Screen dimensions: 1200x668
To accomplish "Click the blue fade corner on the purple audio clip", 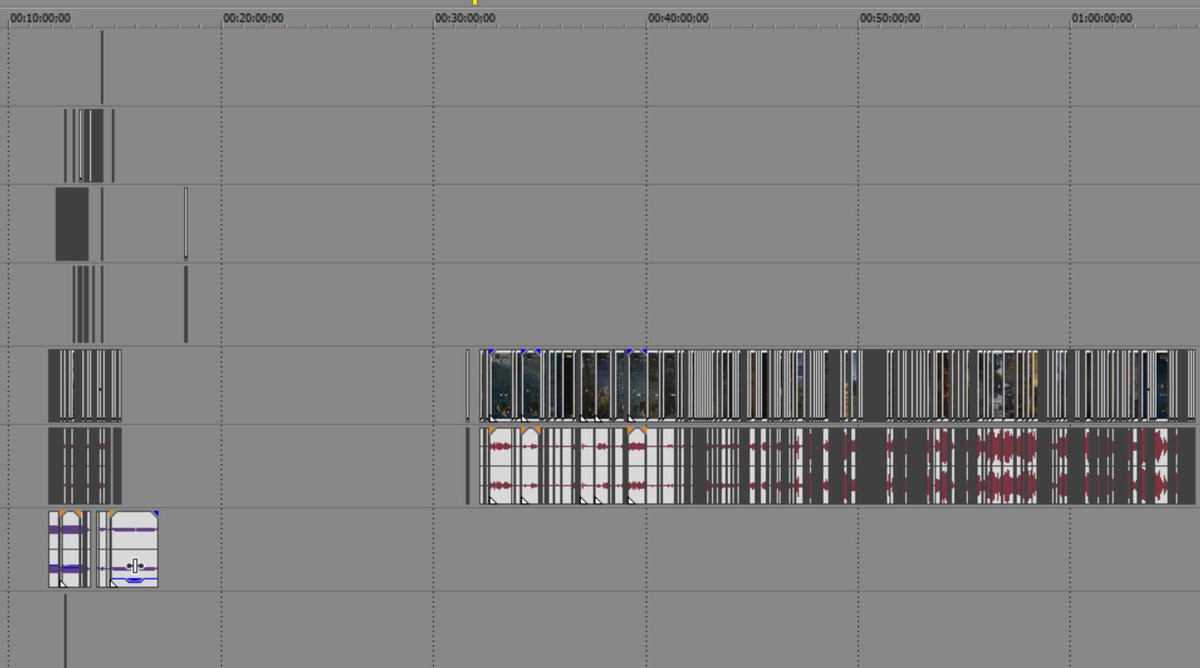I will click(155, 514).
